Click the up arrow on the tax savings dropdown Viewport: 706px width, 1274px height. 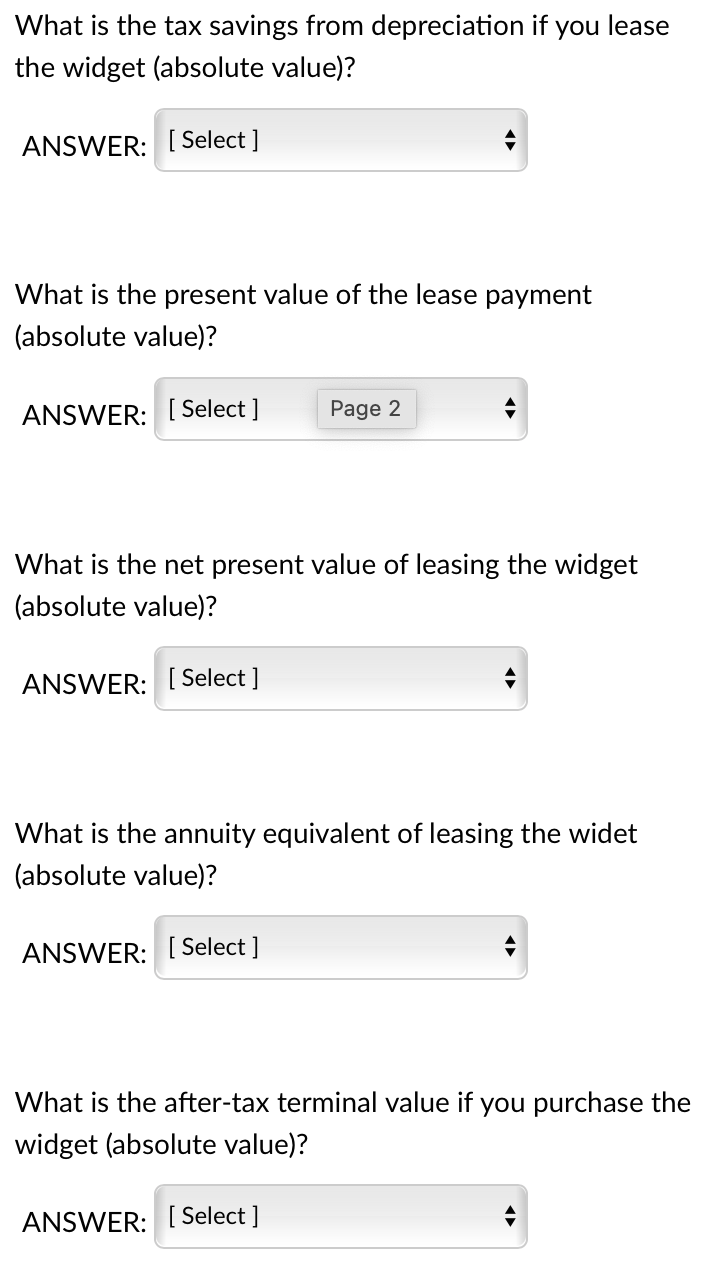pos(509,134)
